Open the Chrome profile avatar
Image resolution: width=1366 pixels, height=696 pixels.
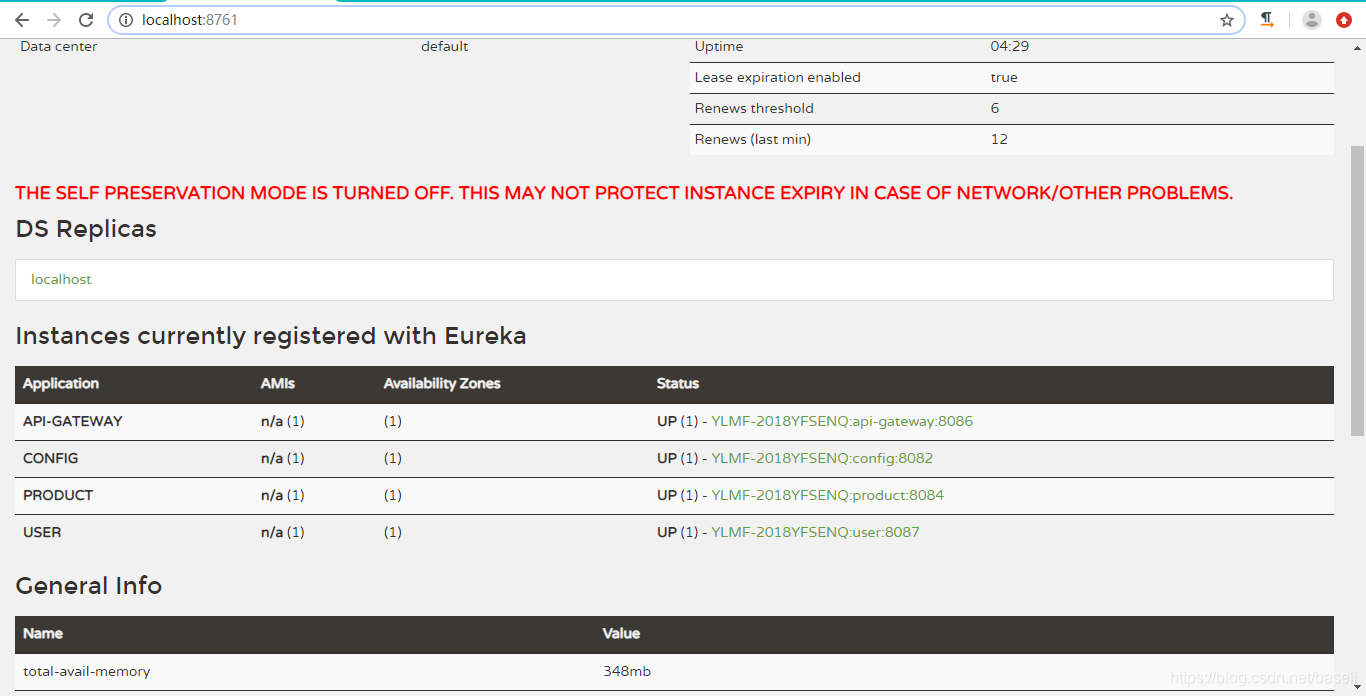(1312, 20)
